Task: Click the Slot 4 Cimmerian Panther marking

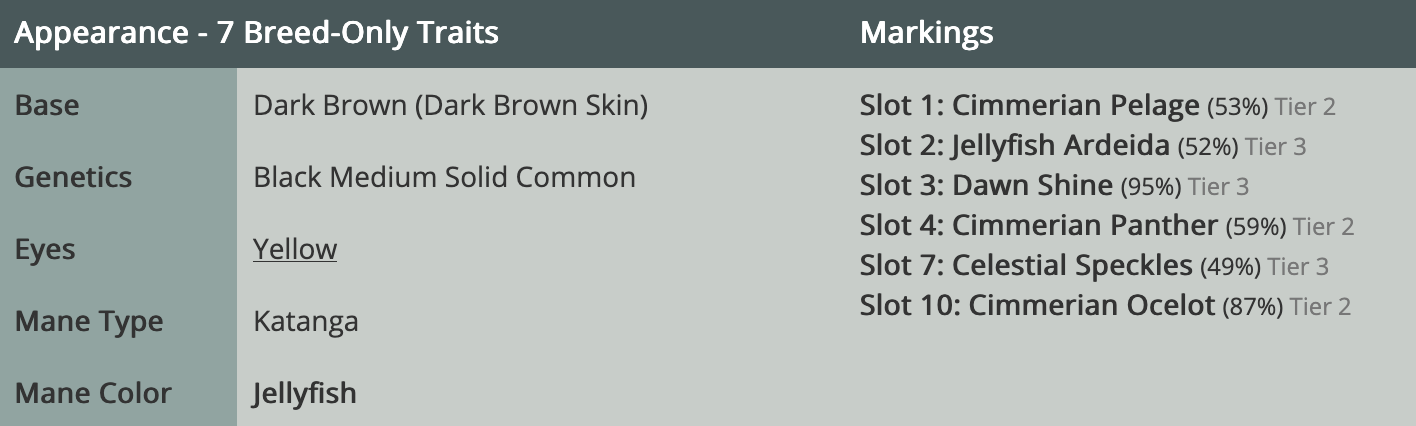Action: [x=1039, y=226]
